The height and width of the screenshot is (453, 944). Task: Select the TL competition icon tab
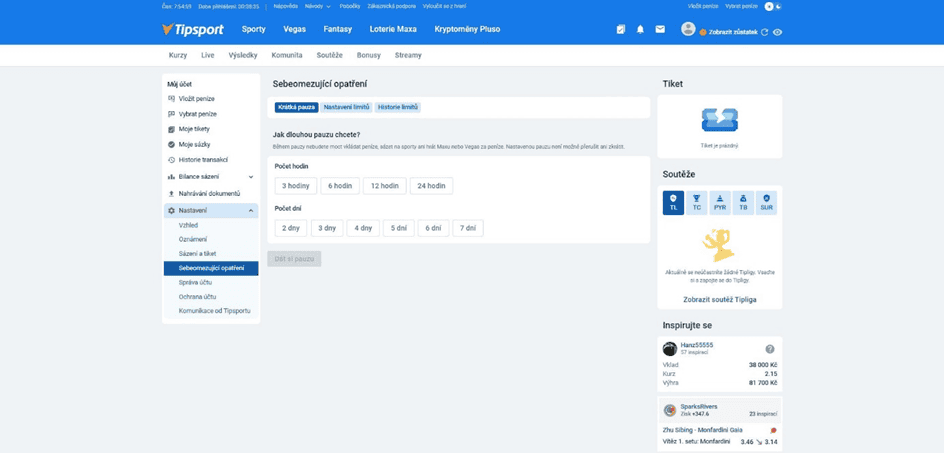[673, 202]
